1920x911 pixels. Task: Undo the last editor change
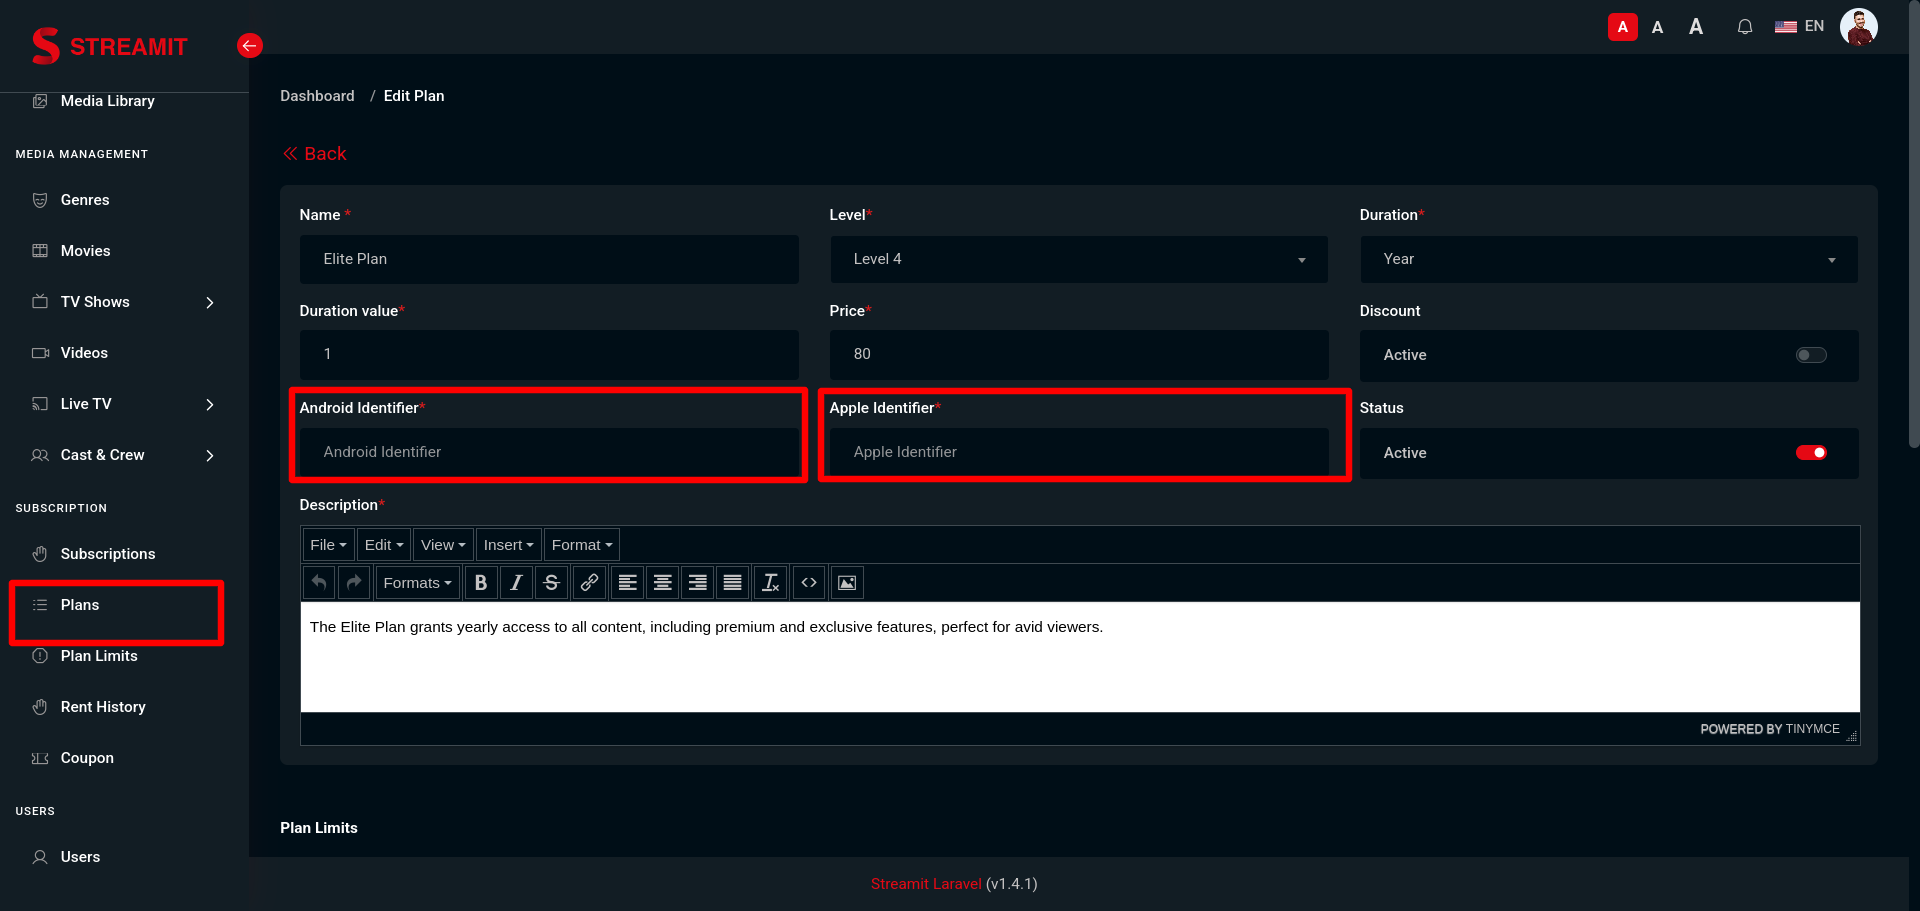pyautogui.click(x=319, y=582)
